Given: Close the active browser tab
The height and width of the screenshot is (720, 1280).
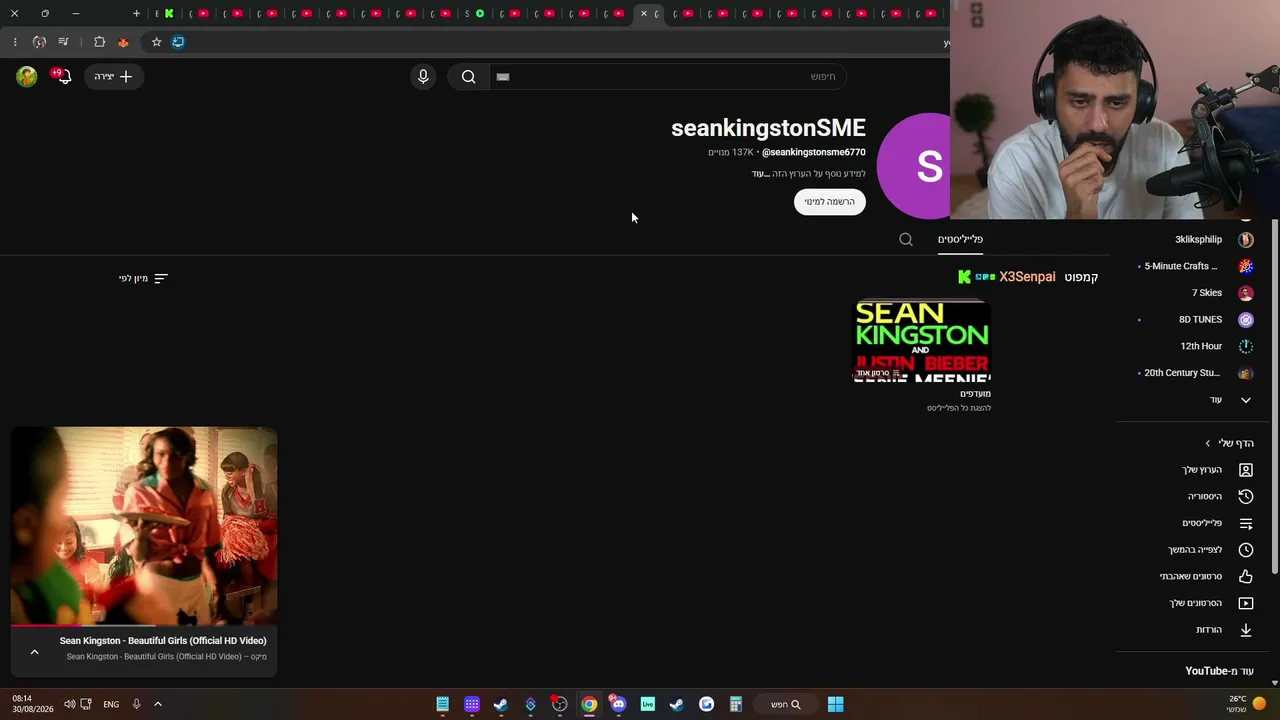Looking at the screenshot, I should point(643,14).
